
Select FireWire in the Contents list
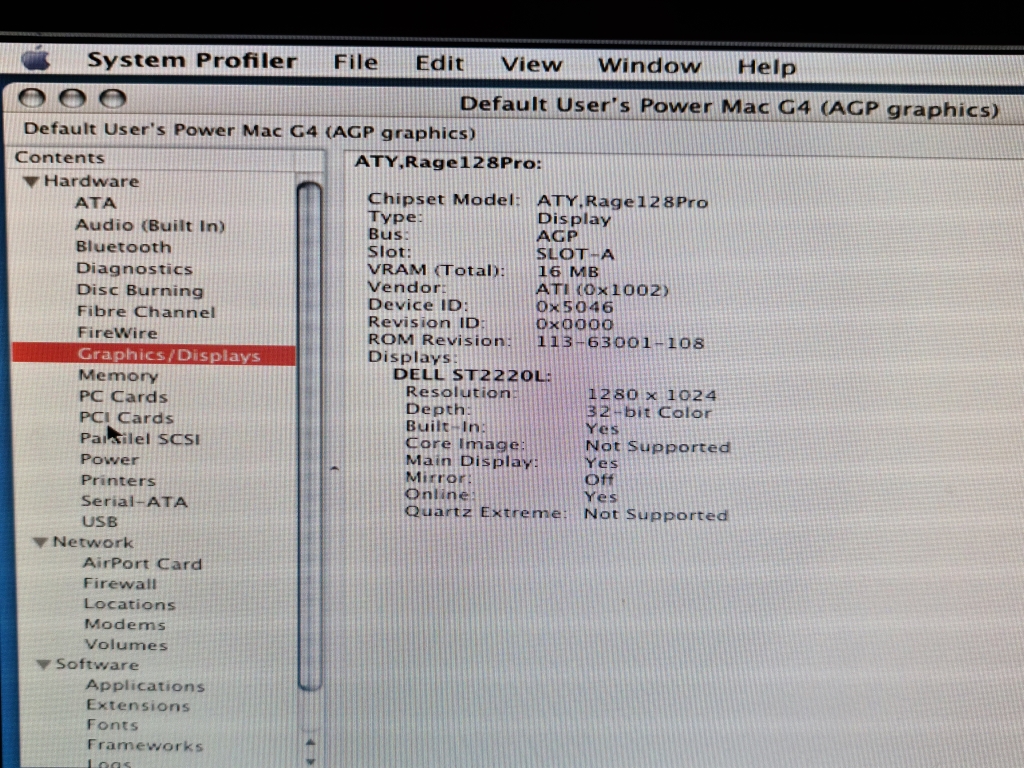point(117,333)
